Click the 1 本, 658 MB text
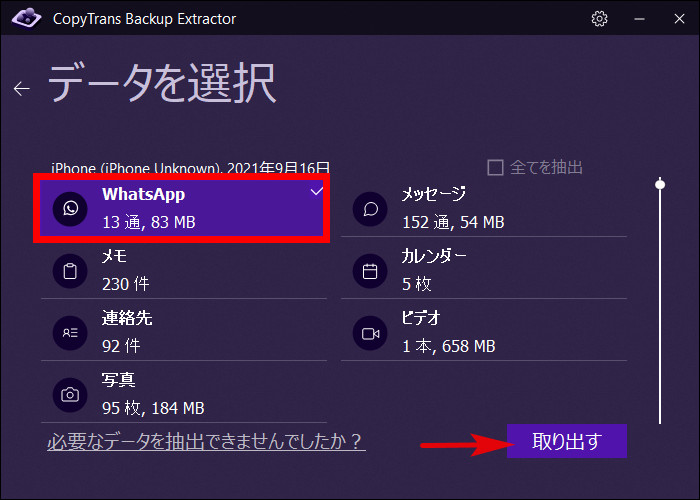 [x=449, y=346]
